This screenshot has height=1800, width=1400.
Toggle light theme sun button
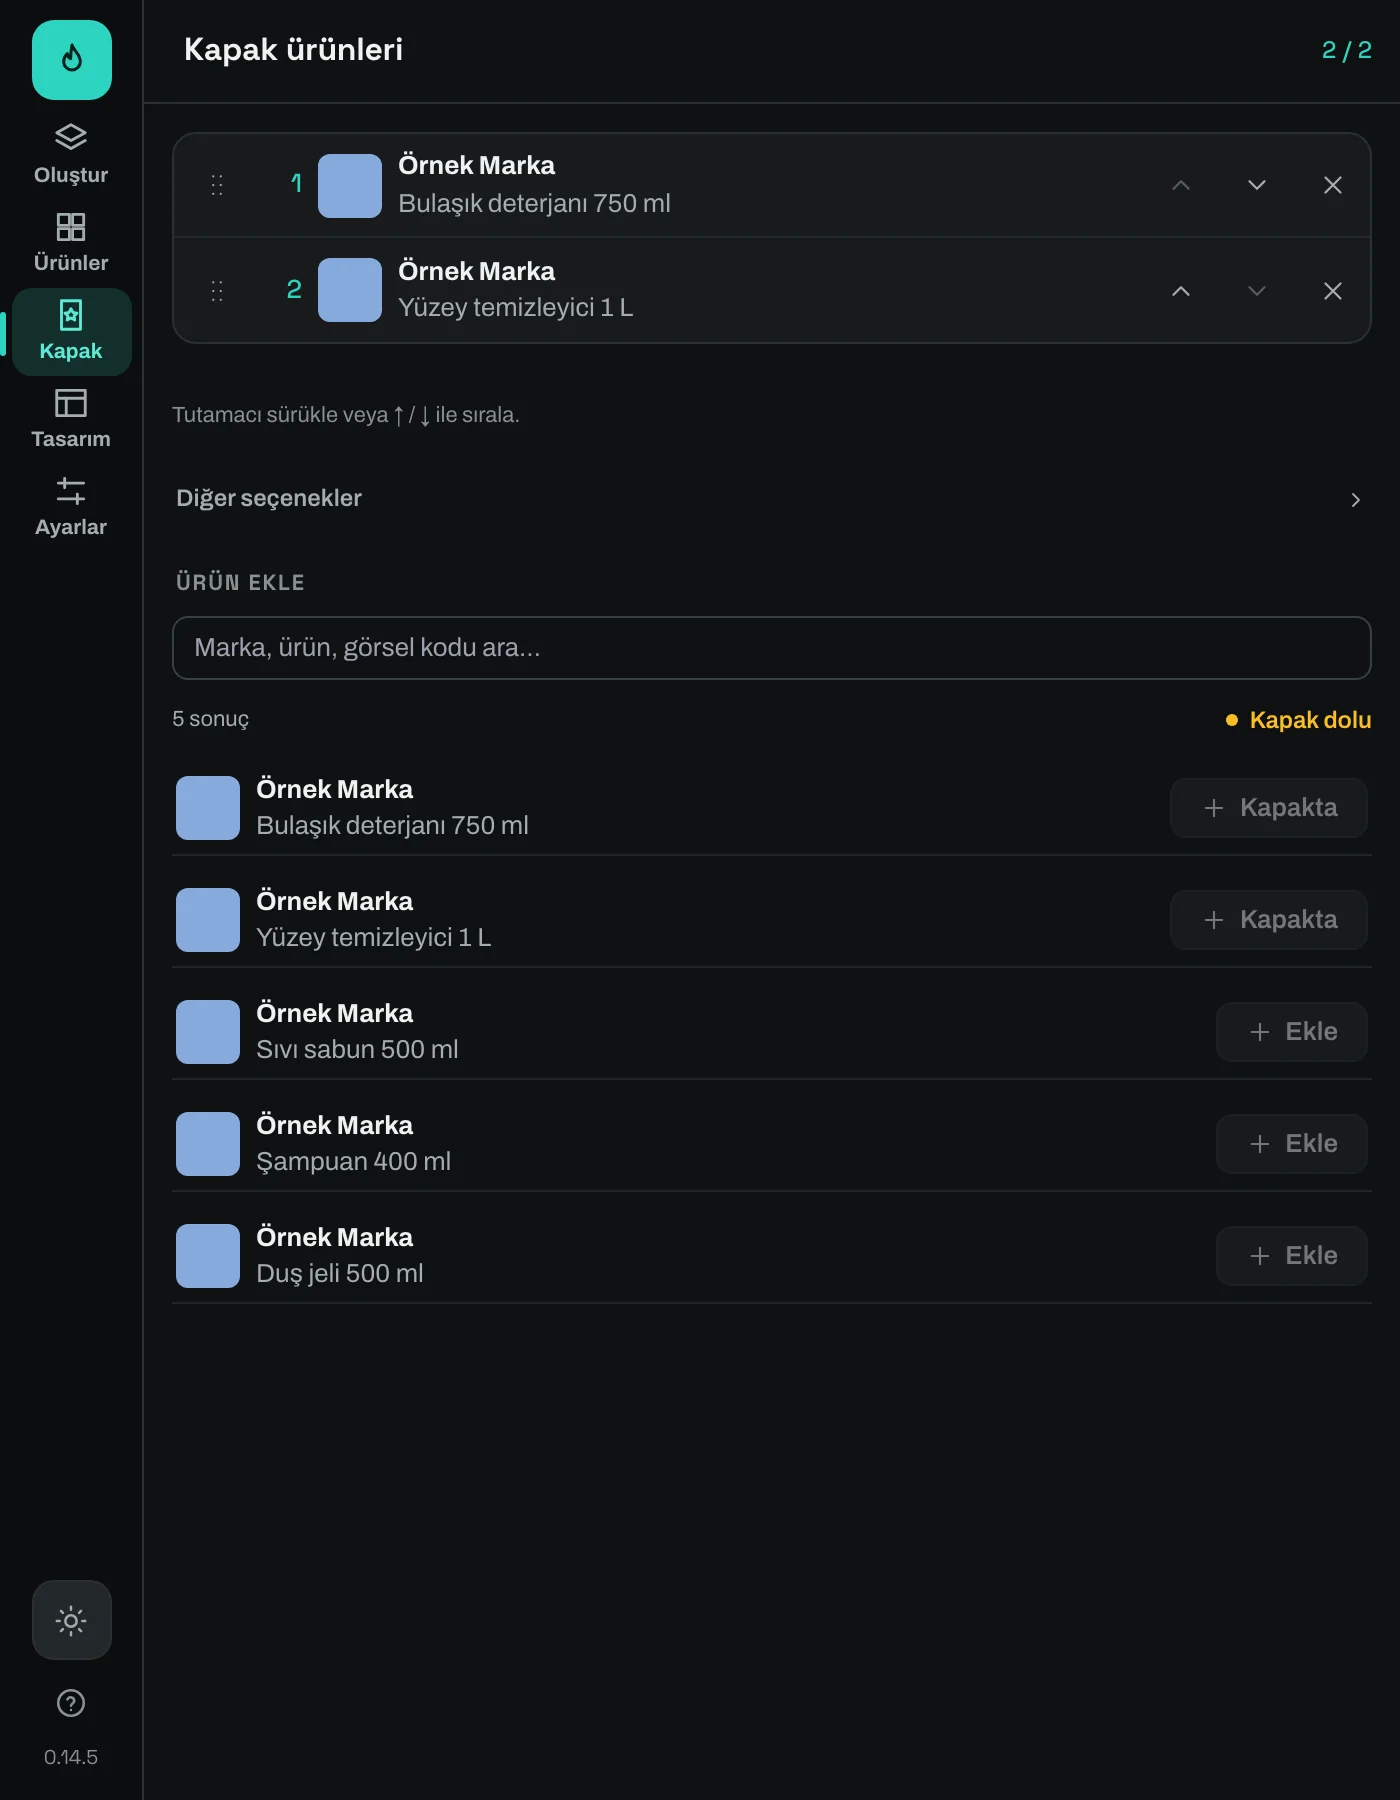click(71, 1620)
